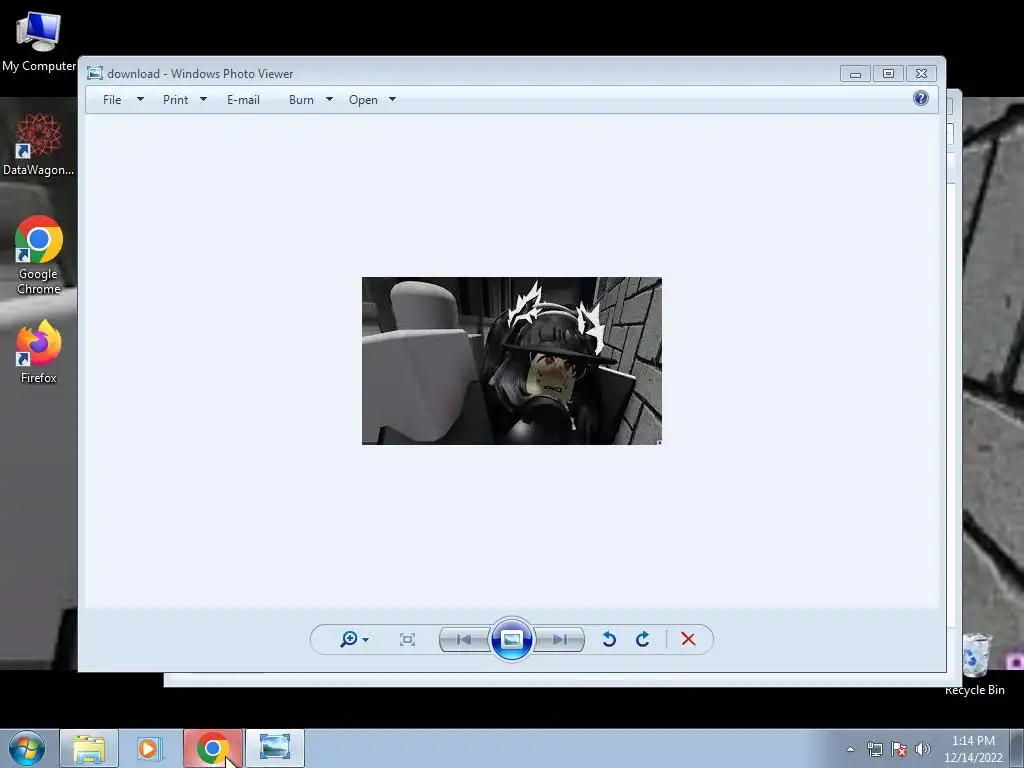Image resolution: width=1024 pixels, height=768 pixels.
Task: Click the Photo Viewer title bar icon
Action: tap(95, 73)
